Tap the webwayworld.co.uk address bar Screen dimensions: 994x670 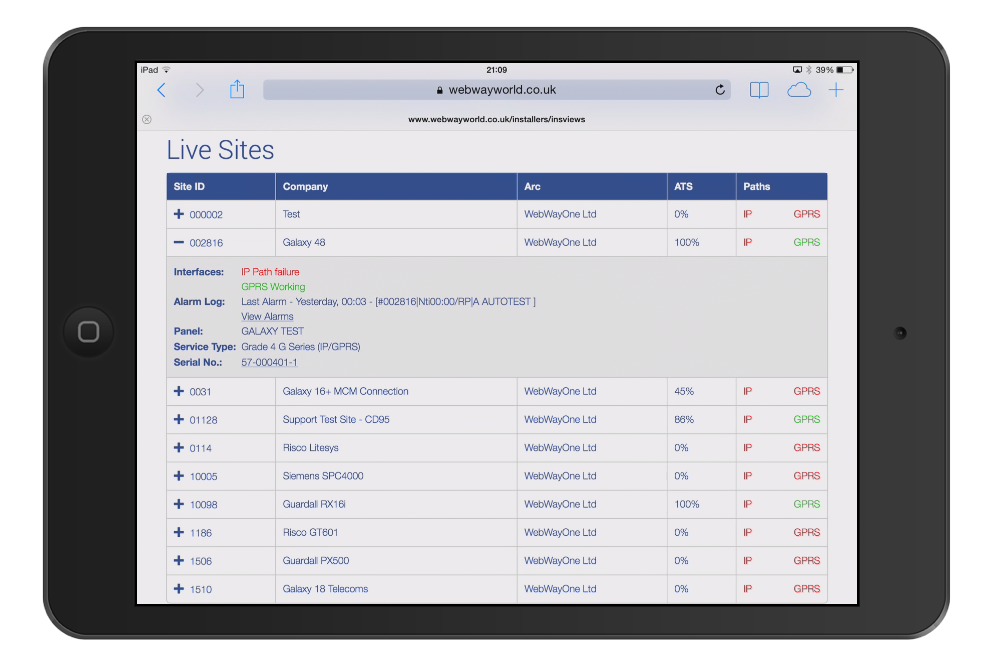[x=497, y=90]
